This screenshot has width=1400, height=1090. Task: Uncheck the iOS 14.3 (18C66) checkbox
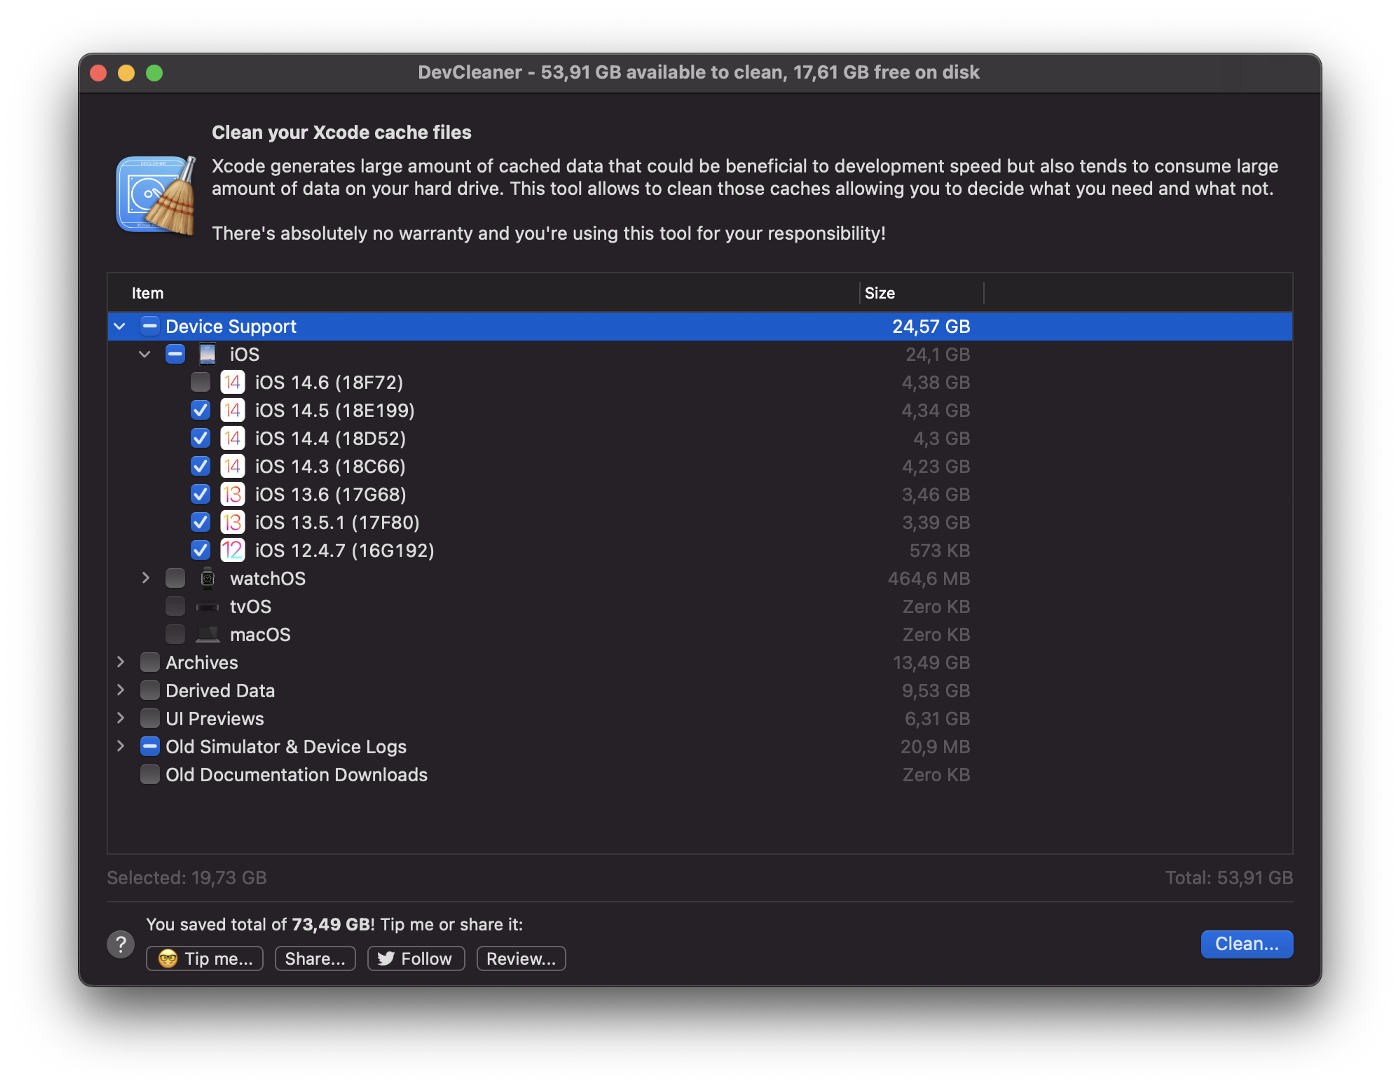click(200, 466)
